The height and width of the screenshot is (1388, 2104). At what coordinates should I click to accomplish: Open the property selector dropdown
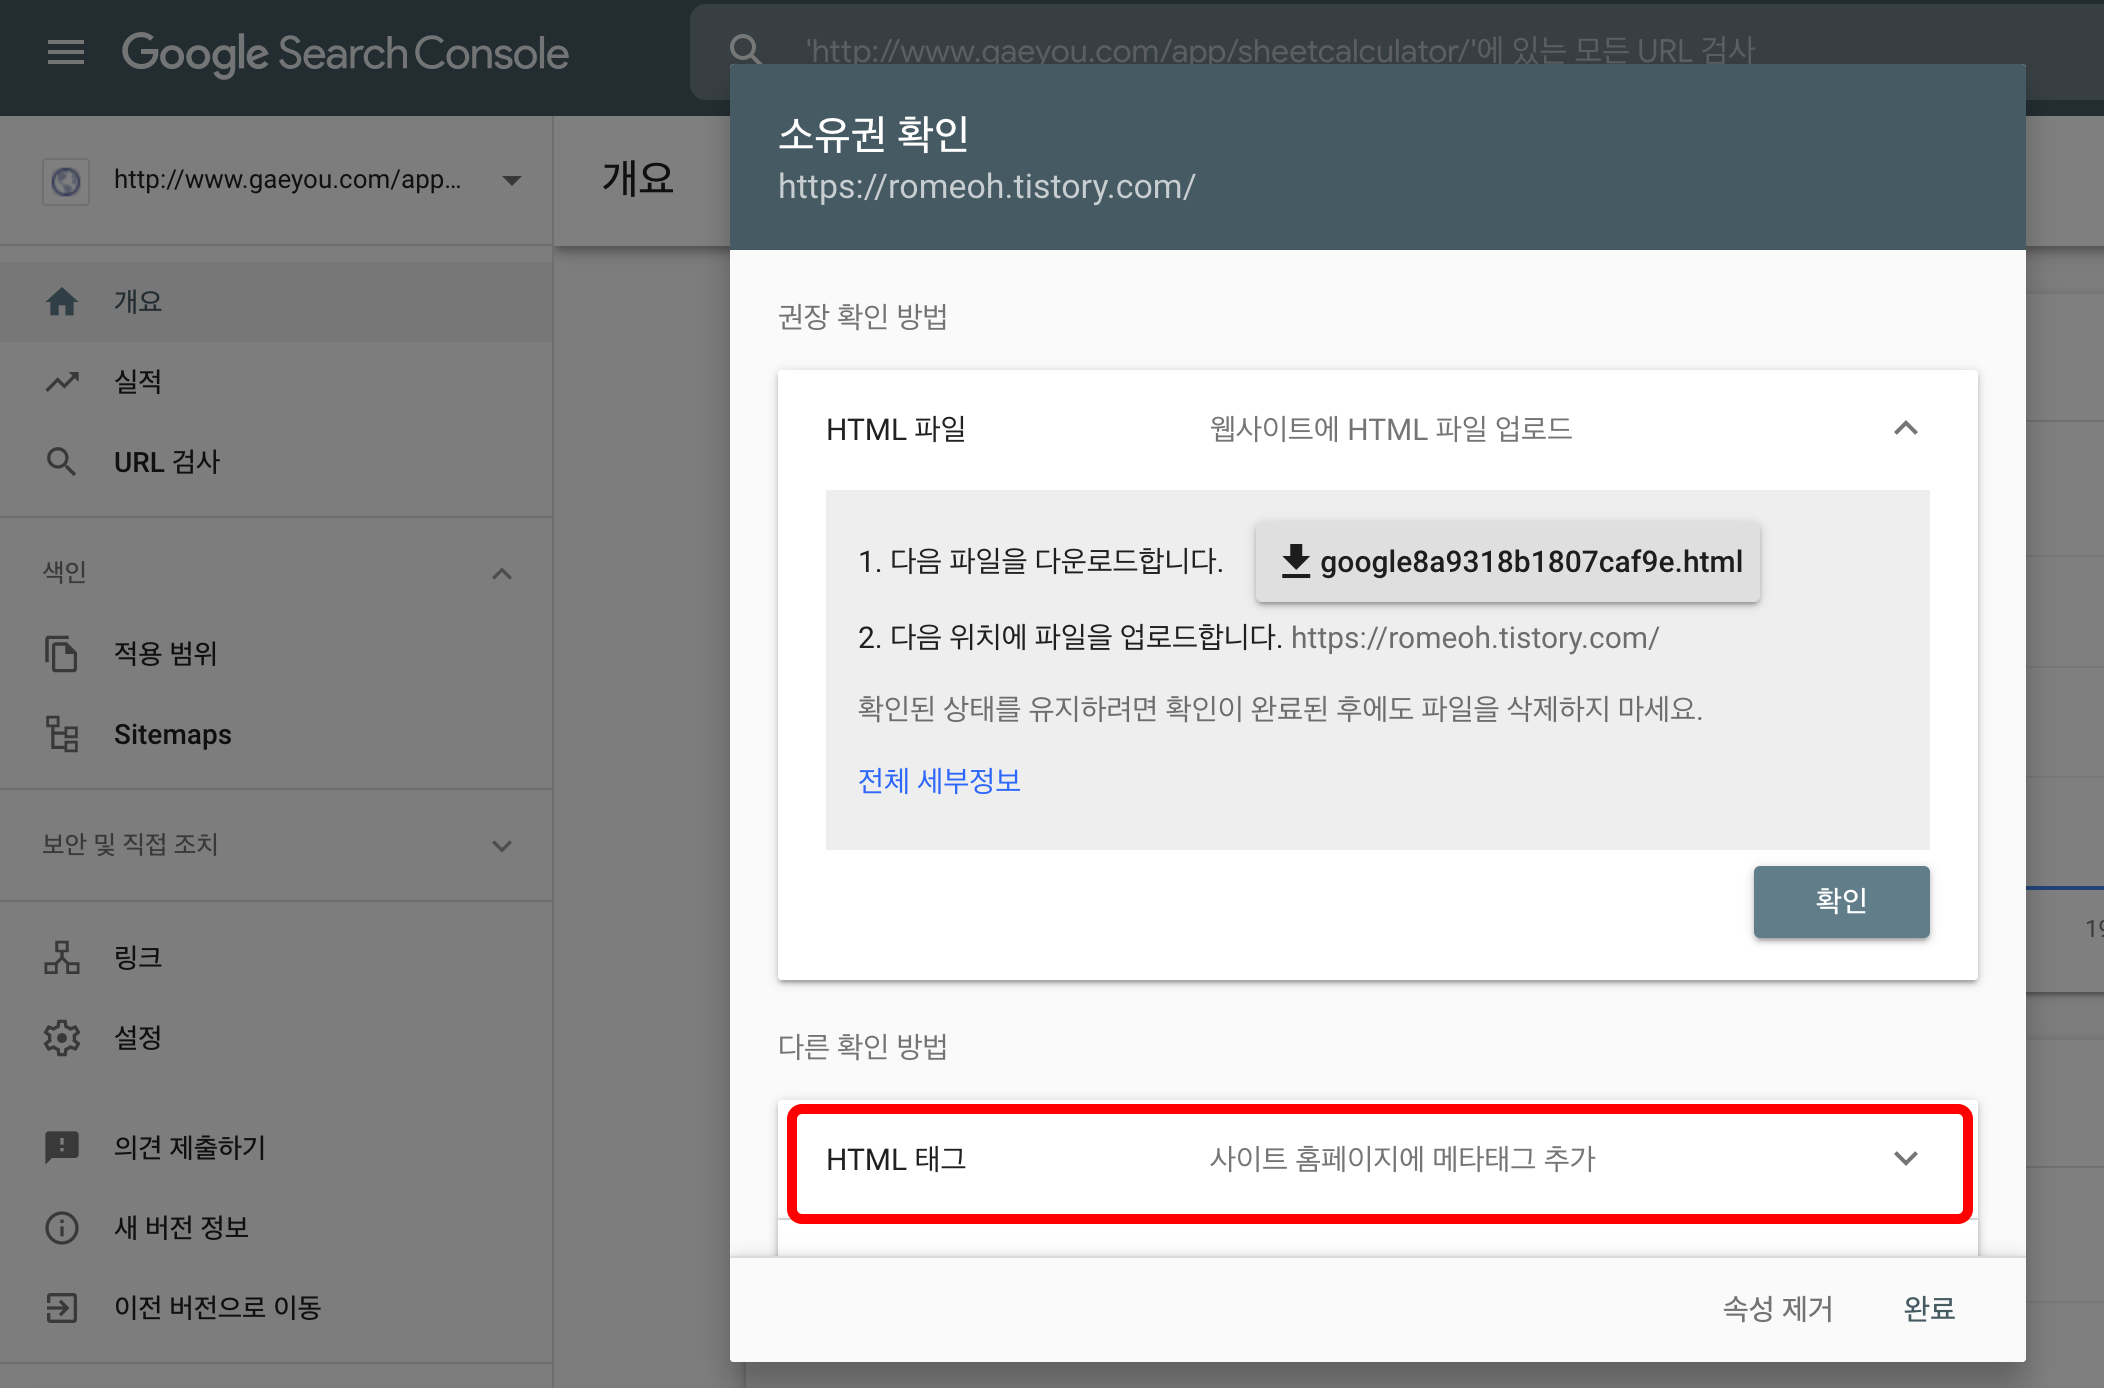click(511, 181)
